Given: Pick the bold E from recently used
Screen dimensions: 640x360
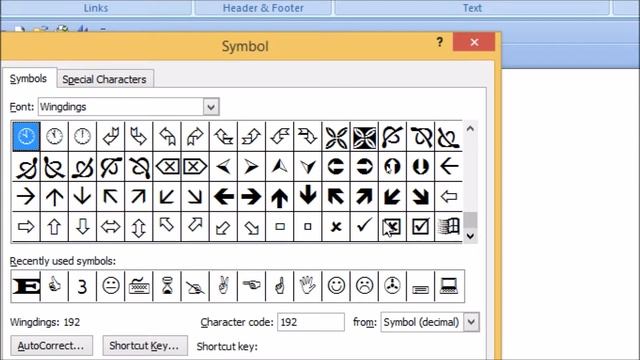Looking at the screenshot, I should 26,286.
